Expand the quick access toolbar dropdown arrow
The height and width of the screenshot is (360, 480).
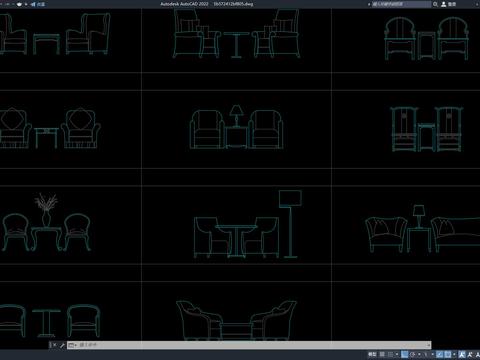[26, 4]
